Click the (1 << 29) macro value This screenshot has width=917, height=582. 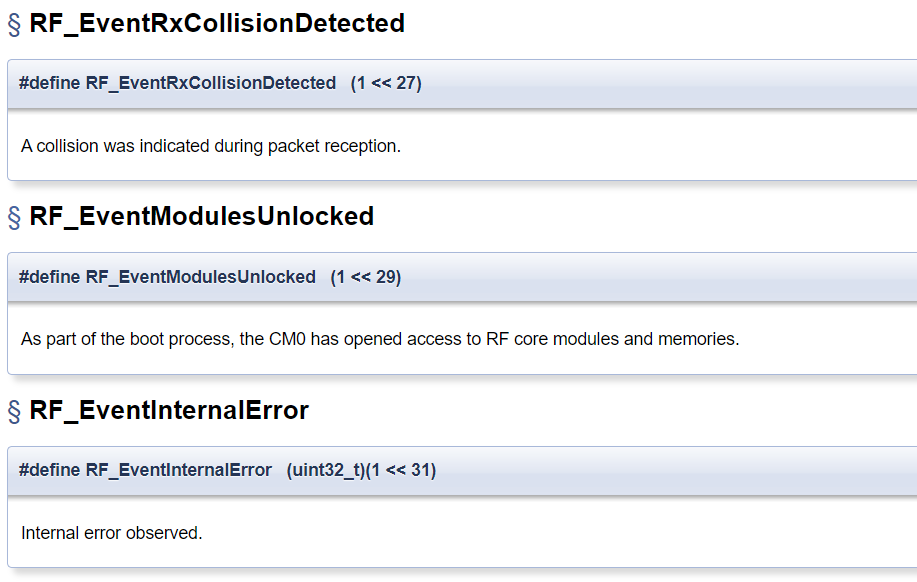click(x=366, y=276)
